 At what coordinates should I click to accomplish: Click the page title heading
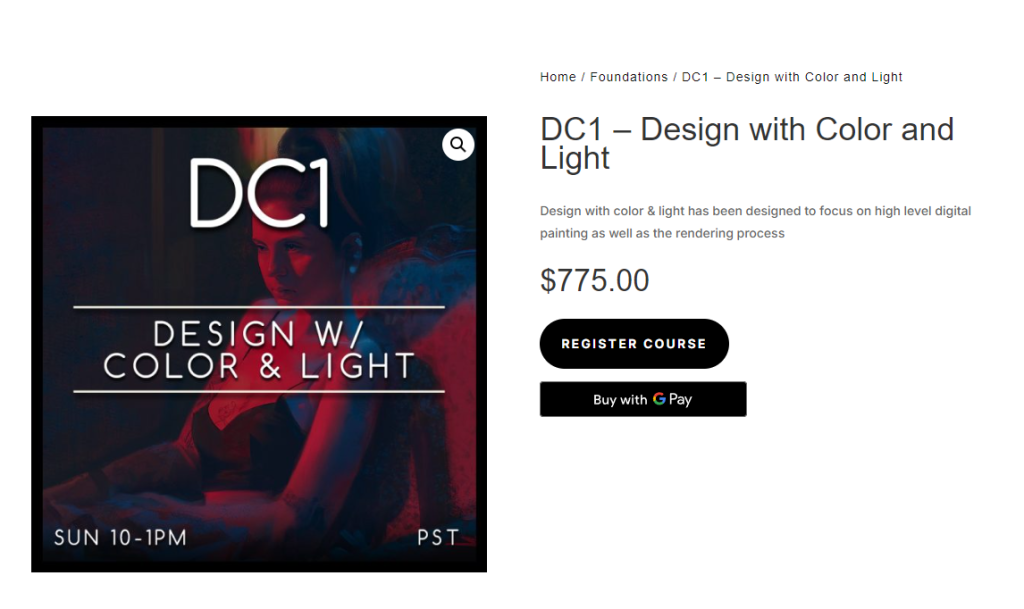click(746, 143)
